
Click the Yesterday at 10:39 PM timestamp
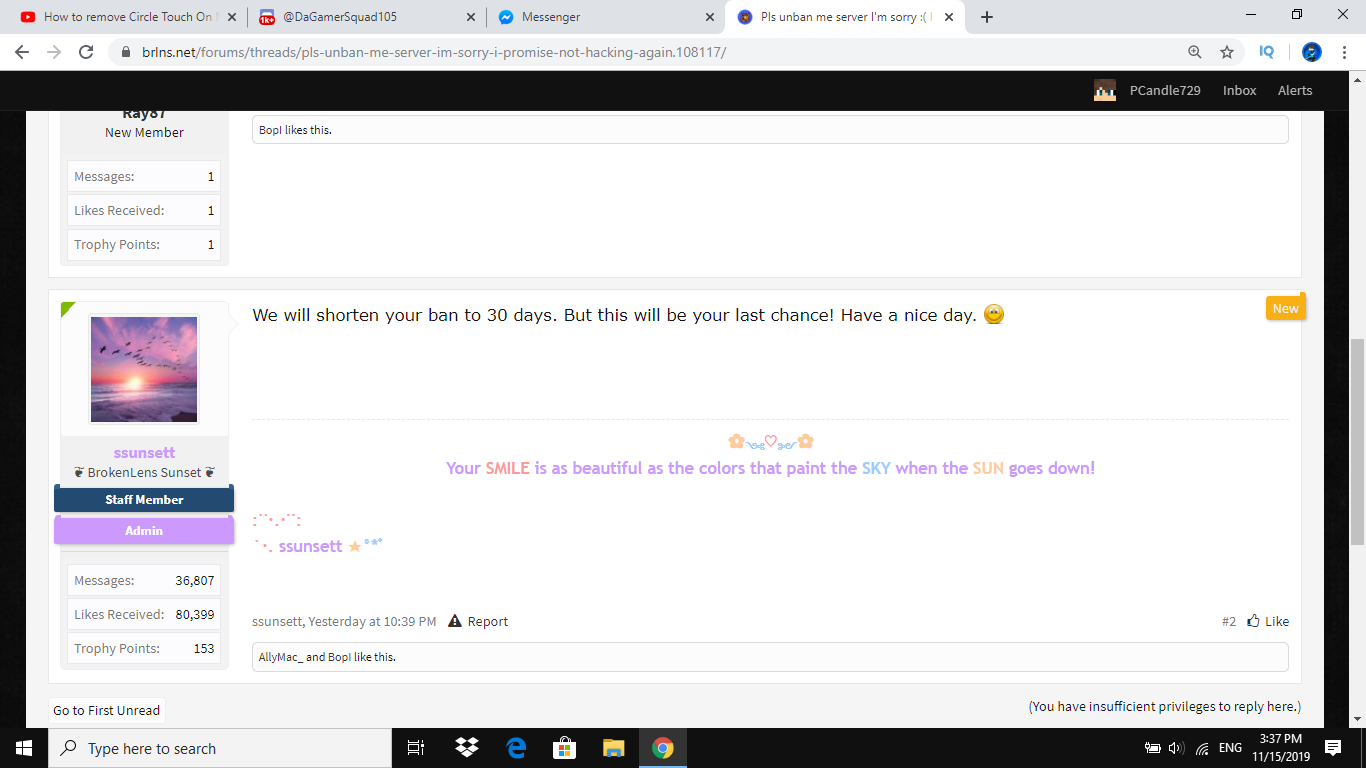(x=372, y=621)
